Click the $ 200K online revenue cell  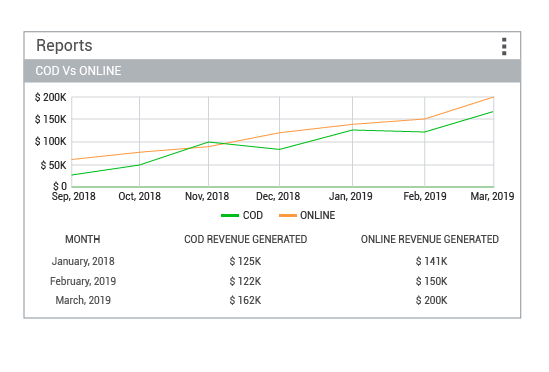coord(431,300)
